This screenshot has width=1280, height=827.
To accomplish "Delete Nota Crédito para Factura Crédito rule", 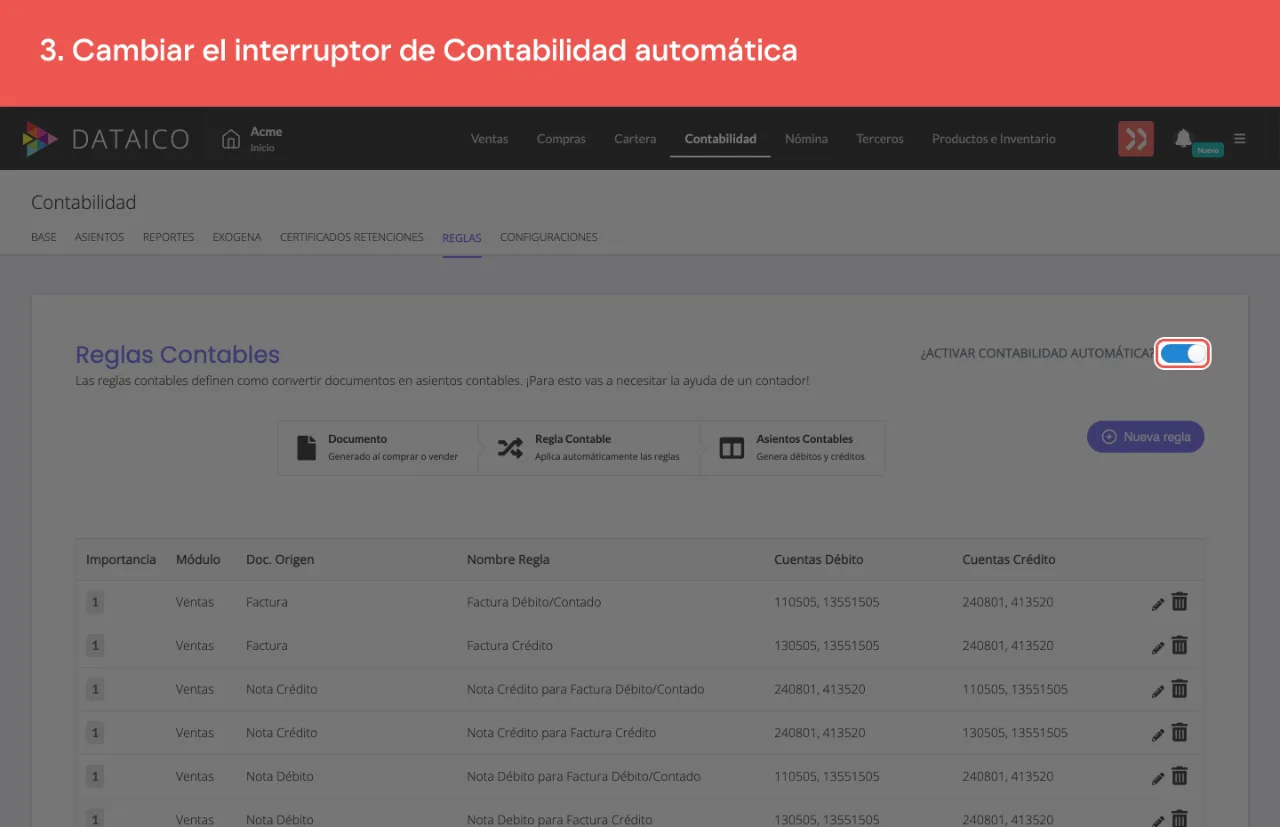I will pyautogui.click(x=1180, y=732).
